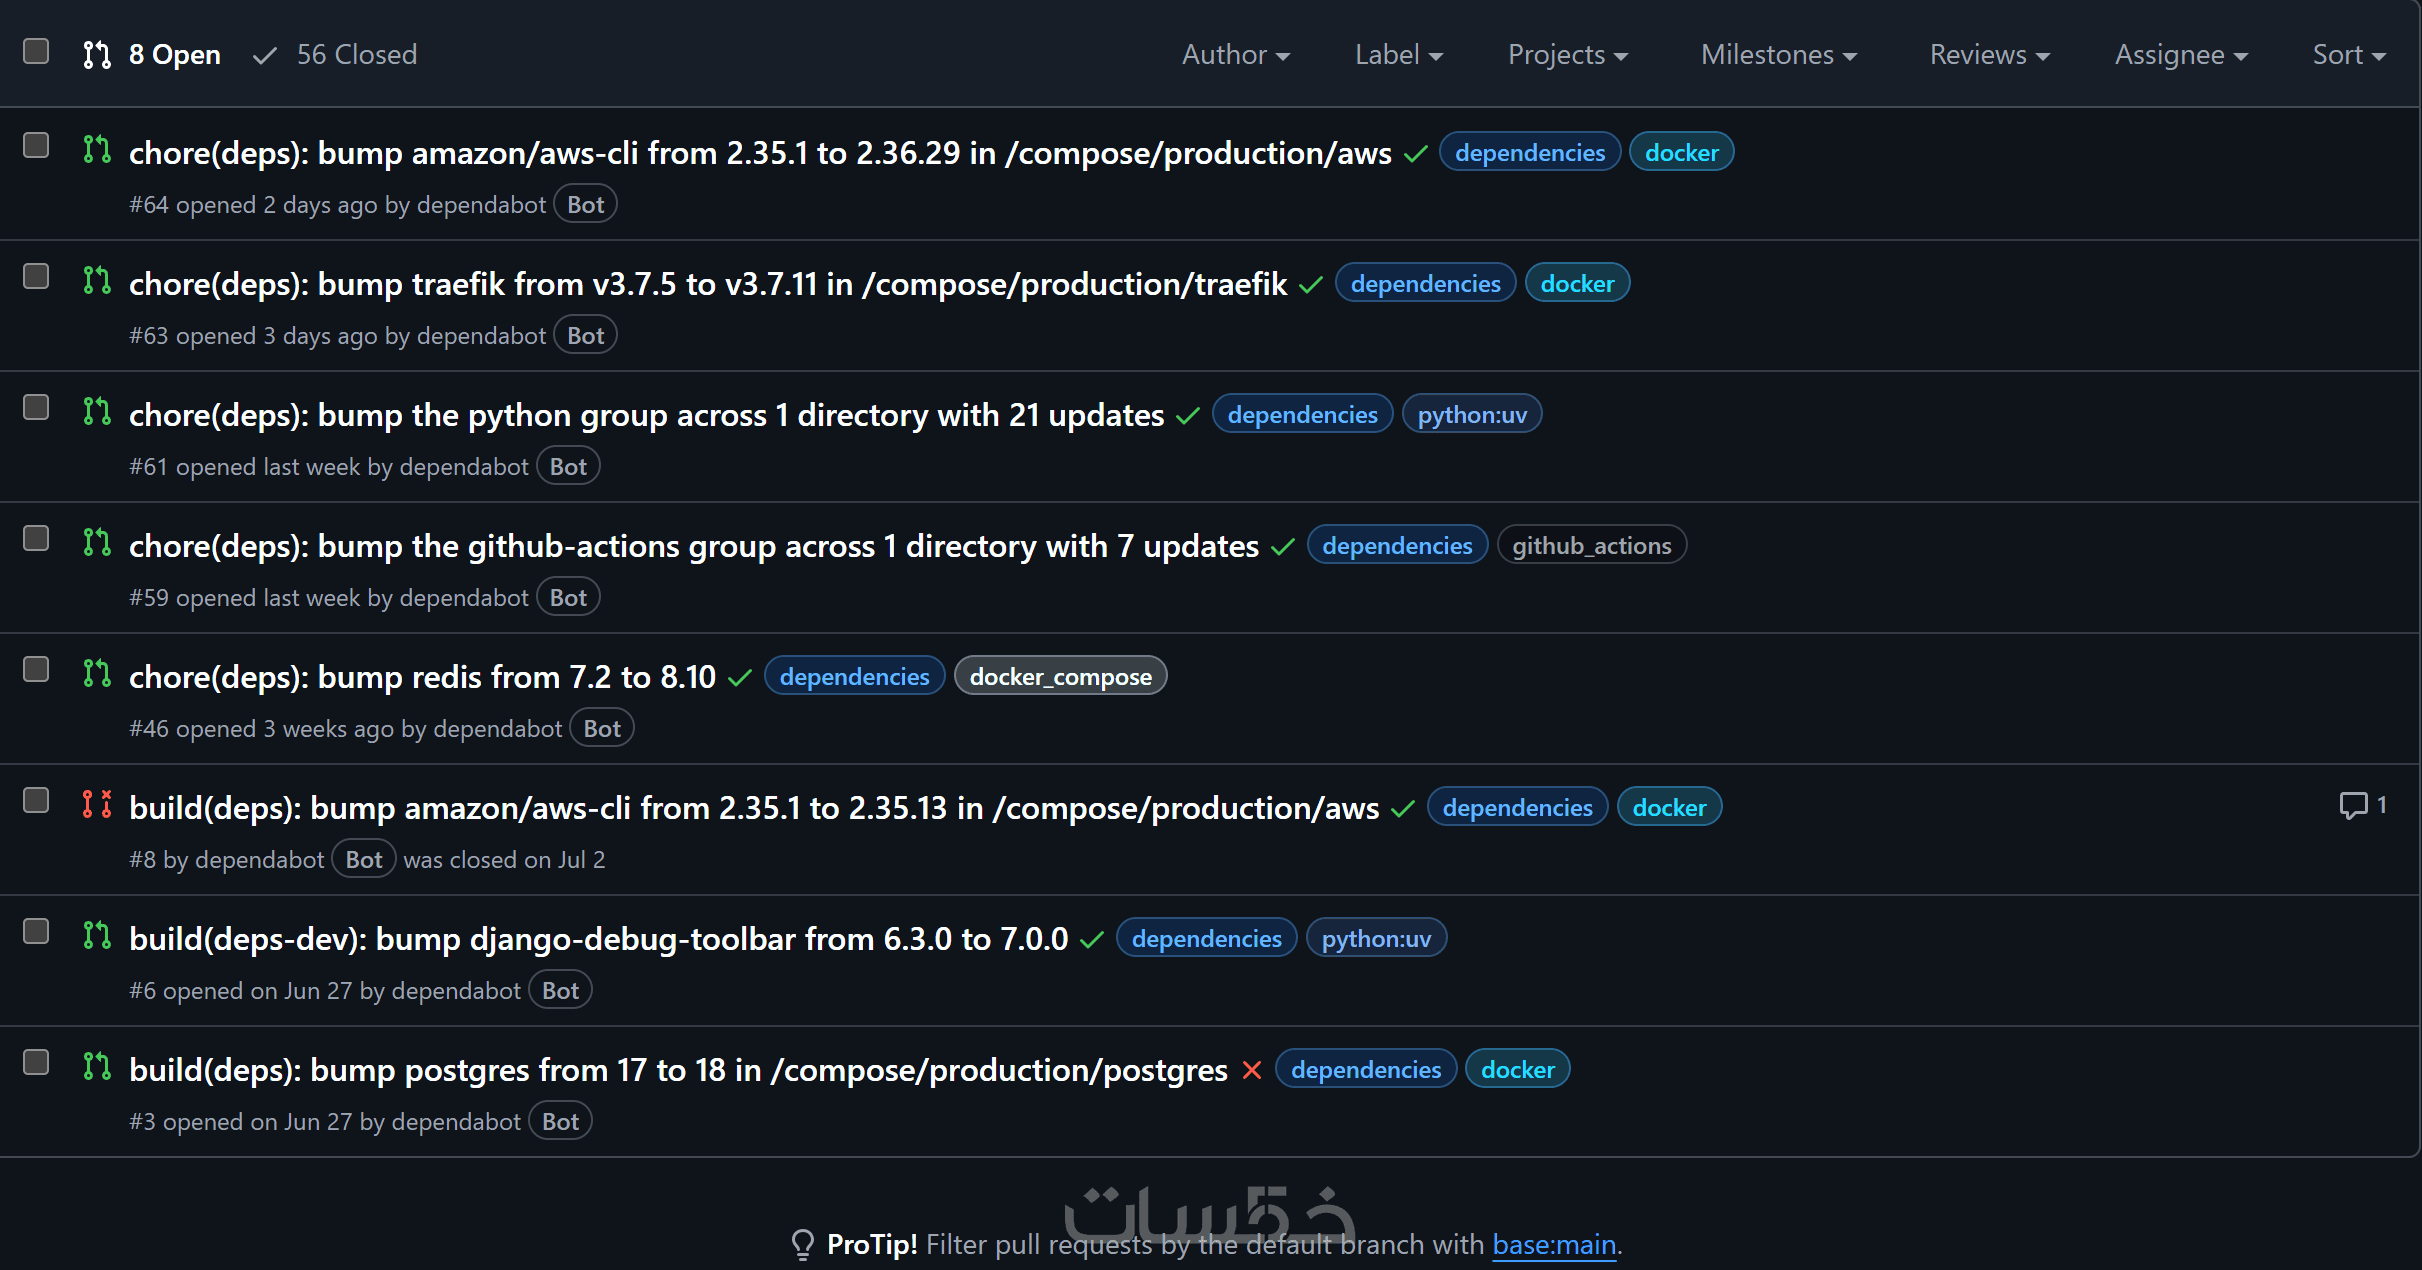Click the open PR icon for redis bump
The width and height of the screenshot is (2422, 1270).
[97, 674]
